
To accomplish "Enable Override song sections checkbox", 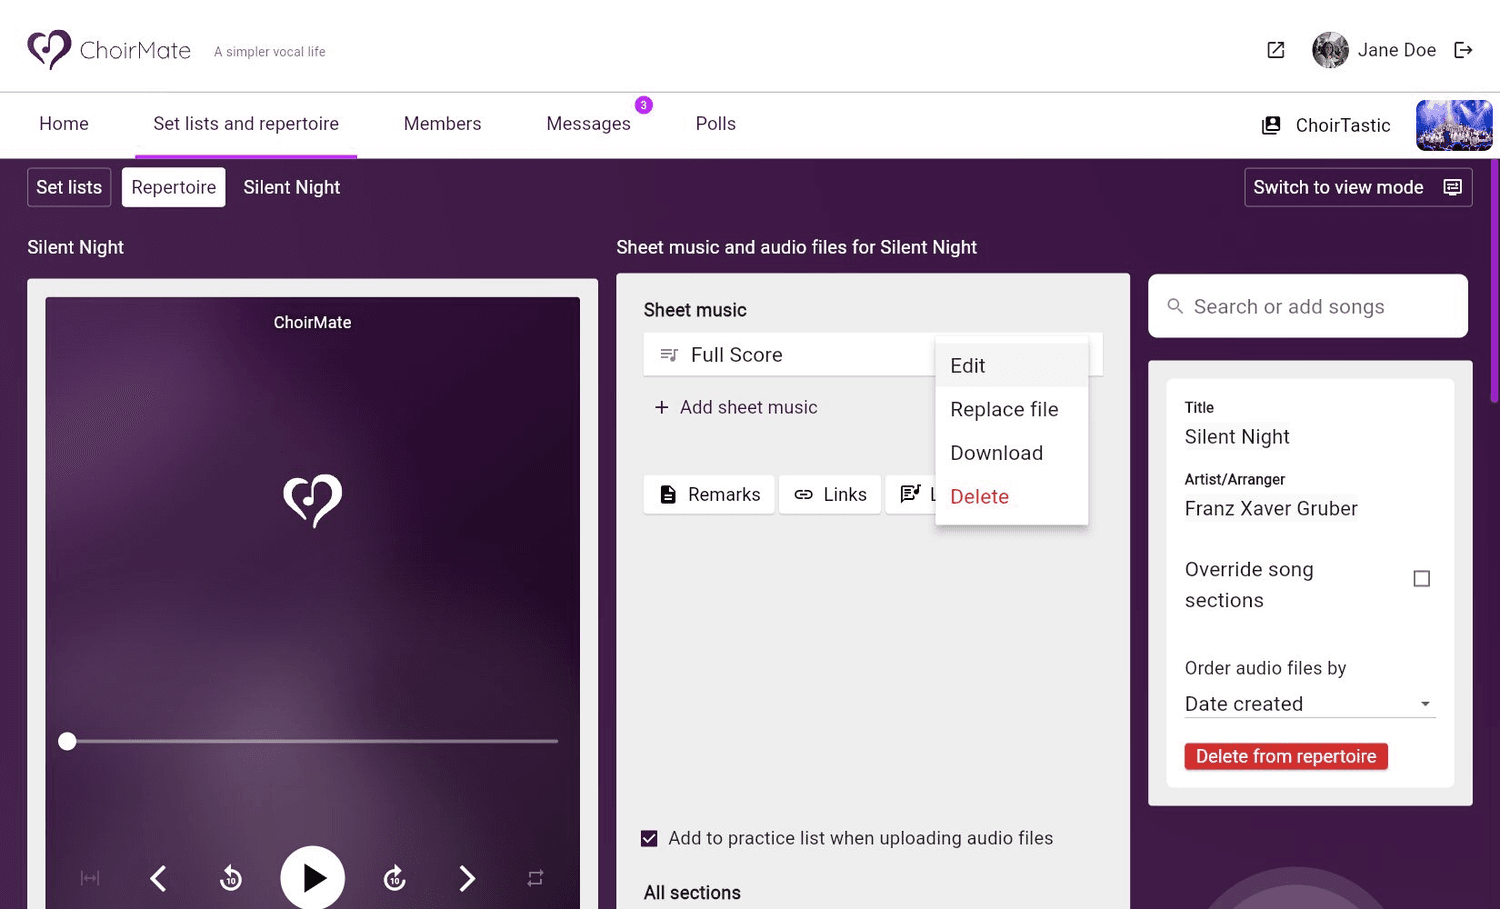I will point(1421,579).
